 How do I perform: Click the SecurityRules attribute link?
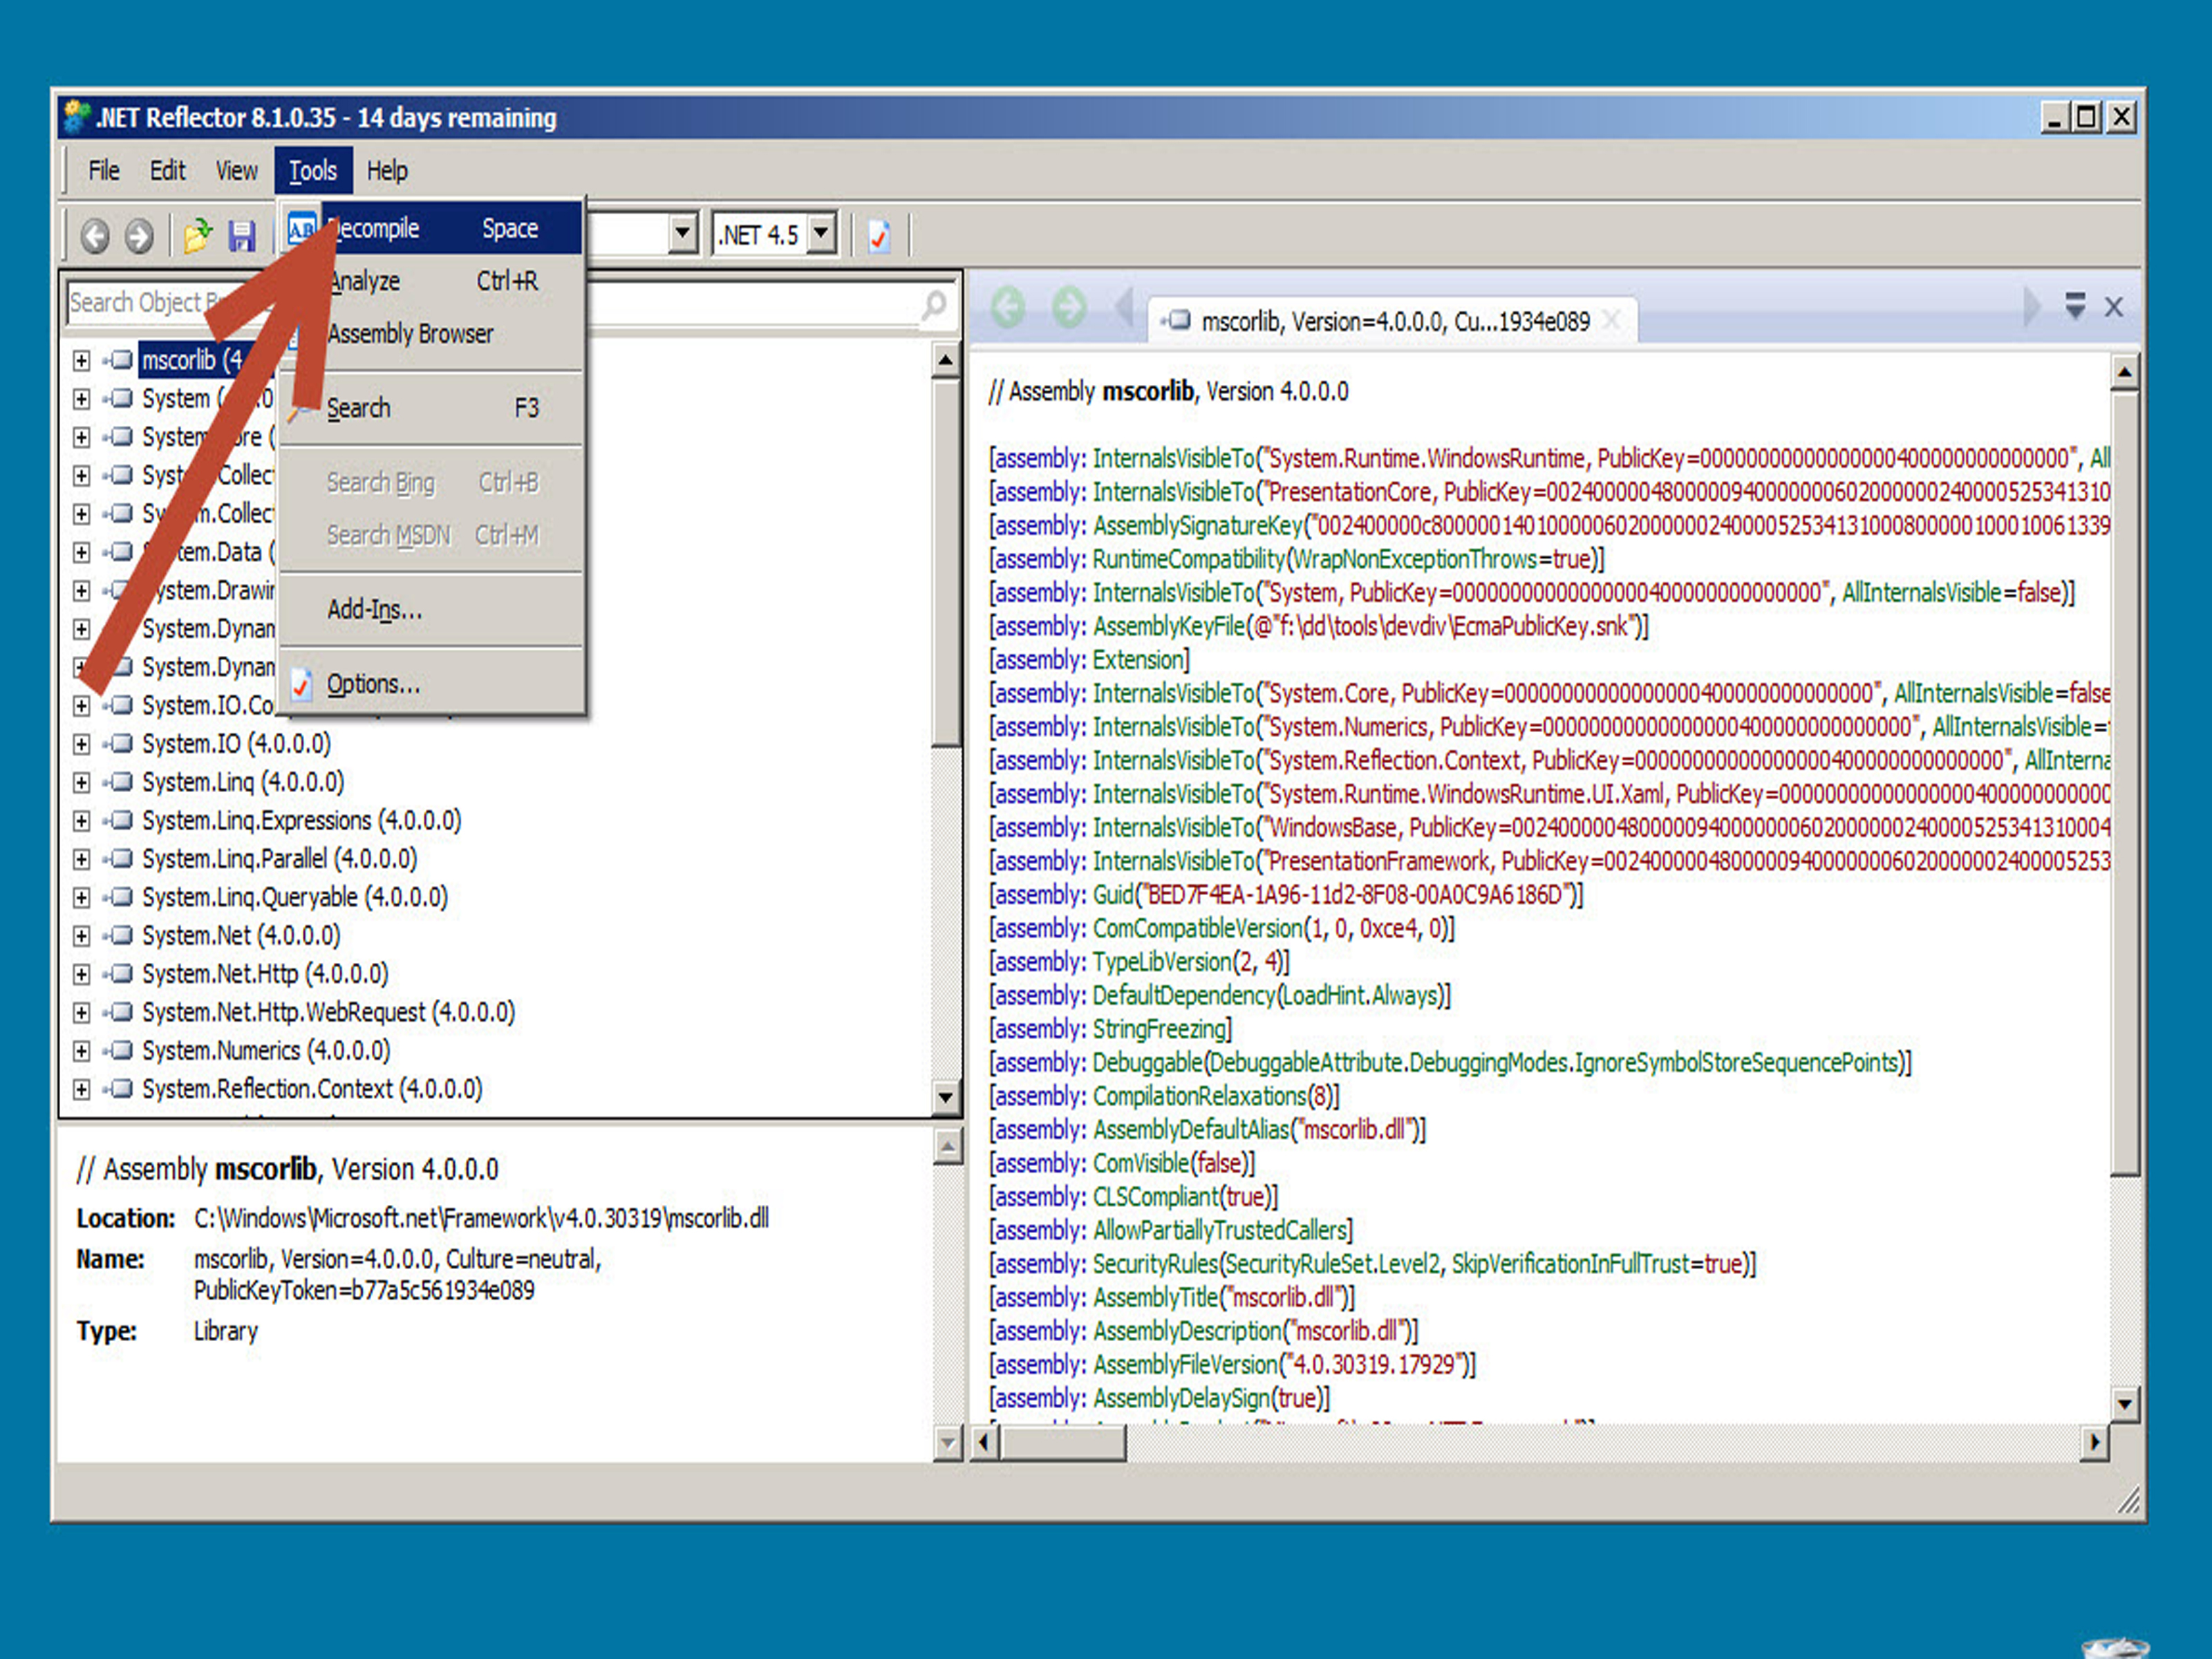1155,1264
